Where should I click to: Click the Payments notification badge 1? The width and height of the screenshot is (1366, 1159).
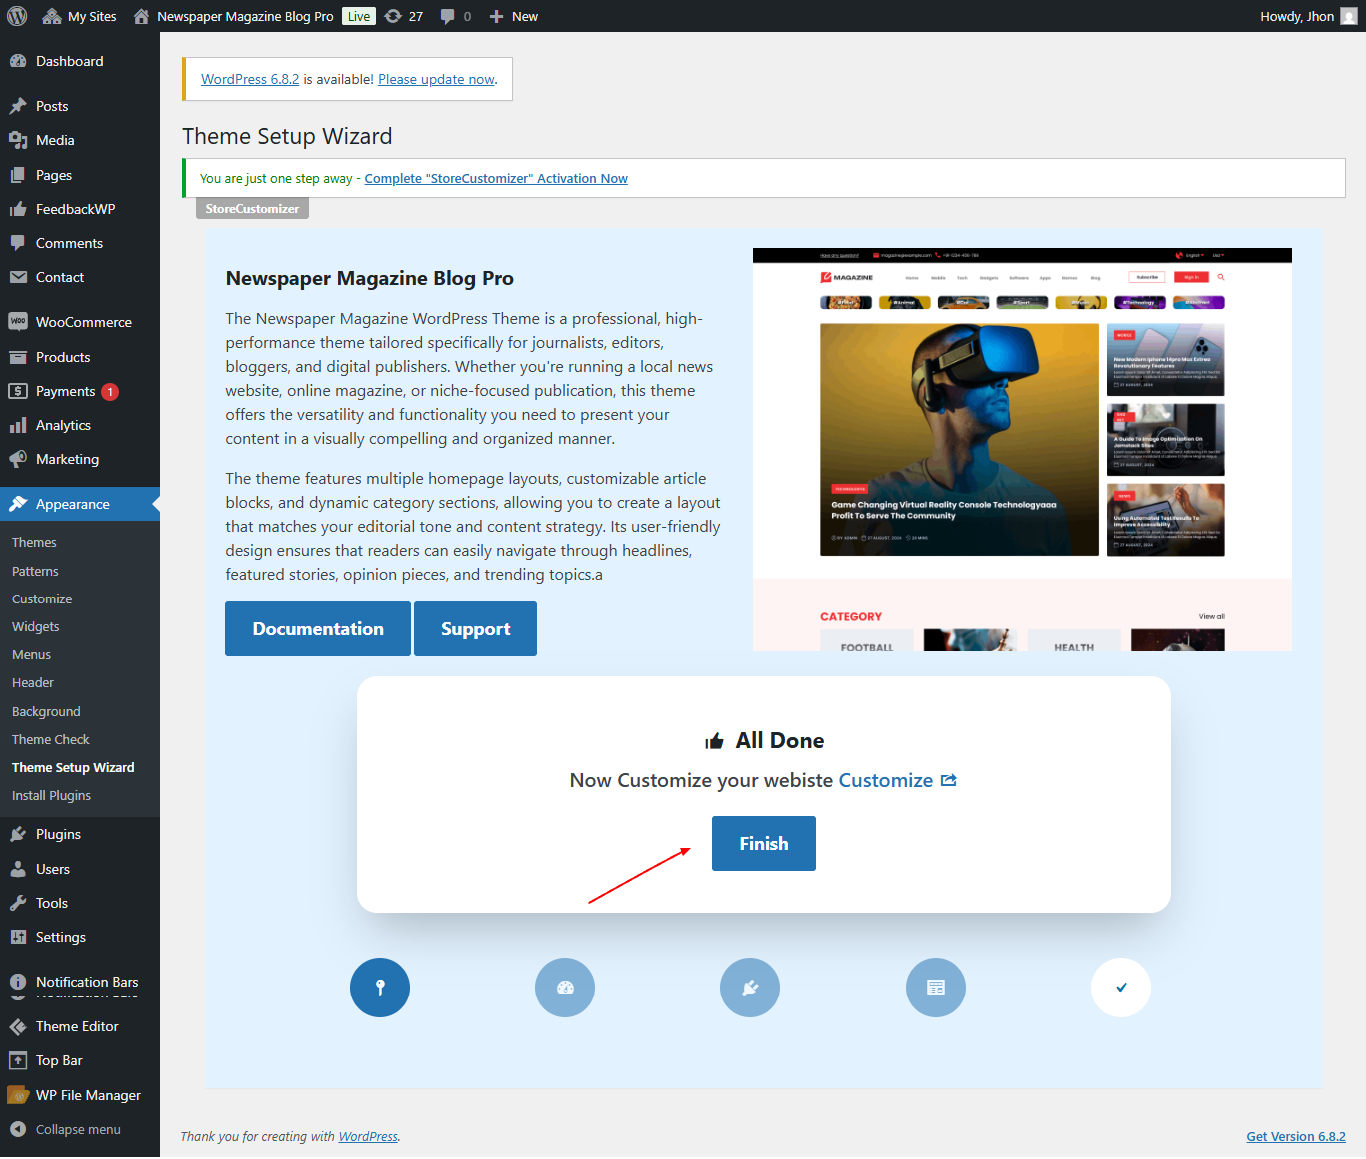pyautogui.click(x=110, y=392)
